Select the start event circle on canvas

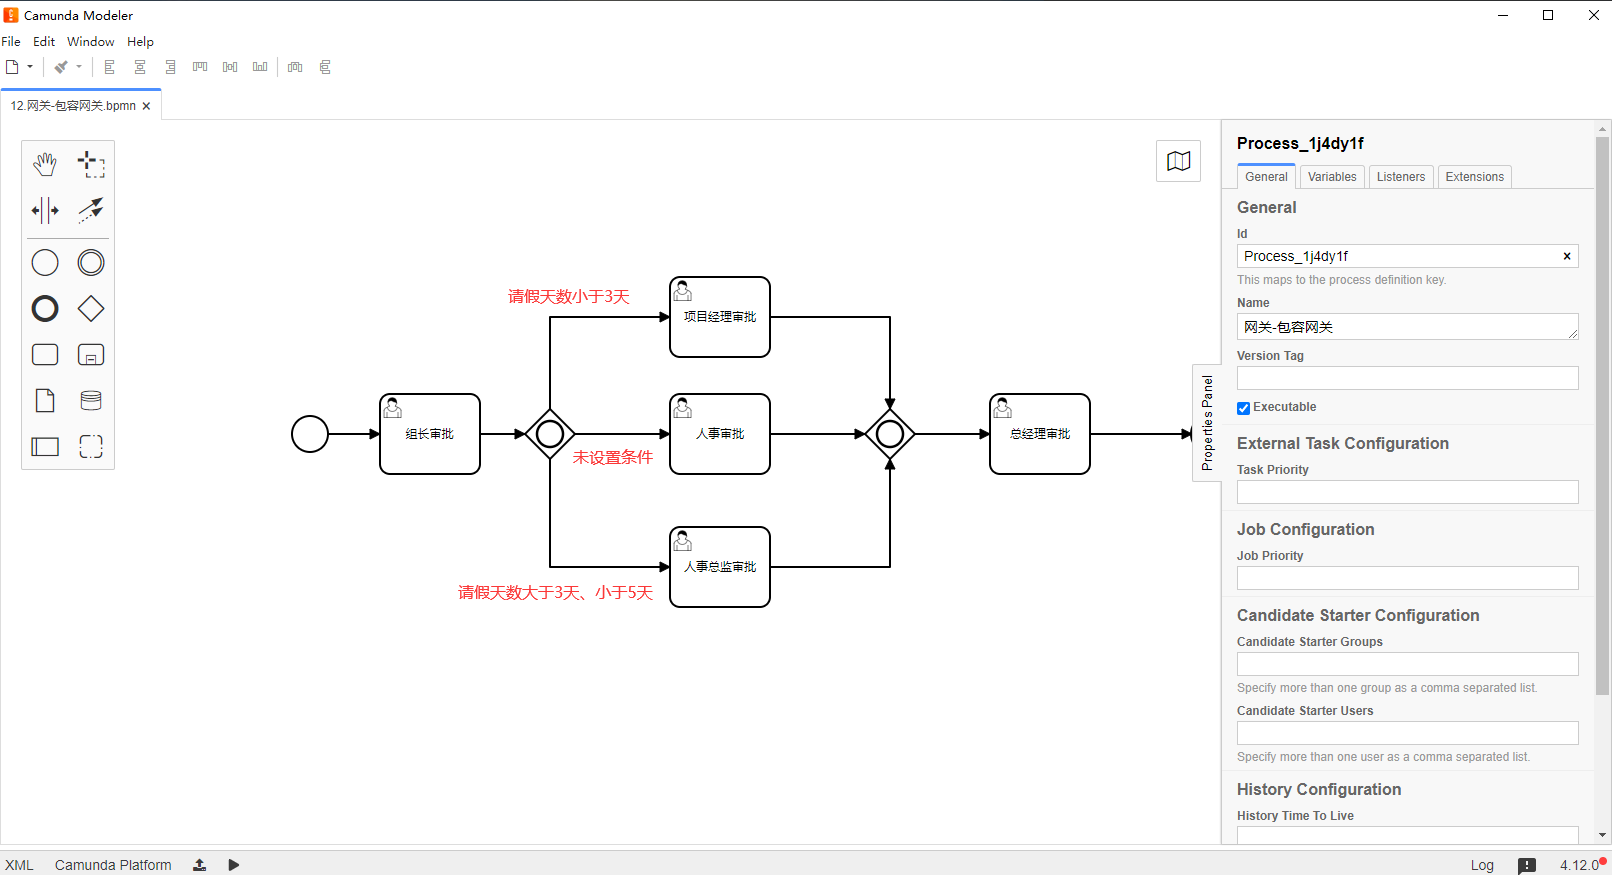[310, 434]
